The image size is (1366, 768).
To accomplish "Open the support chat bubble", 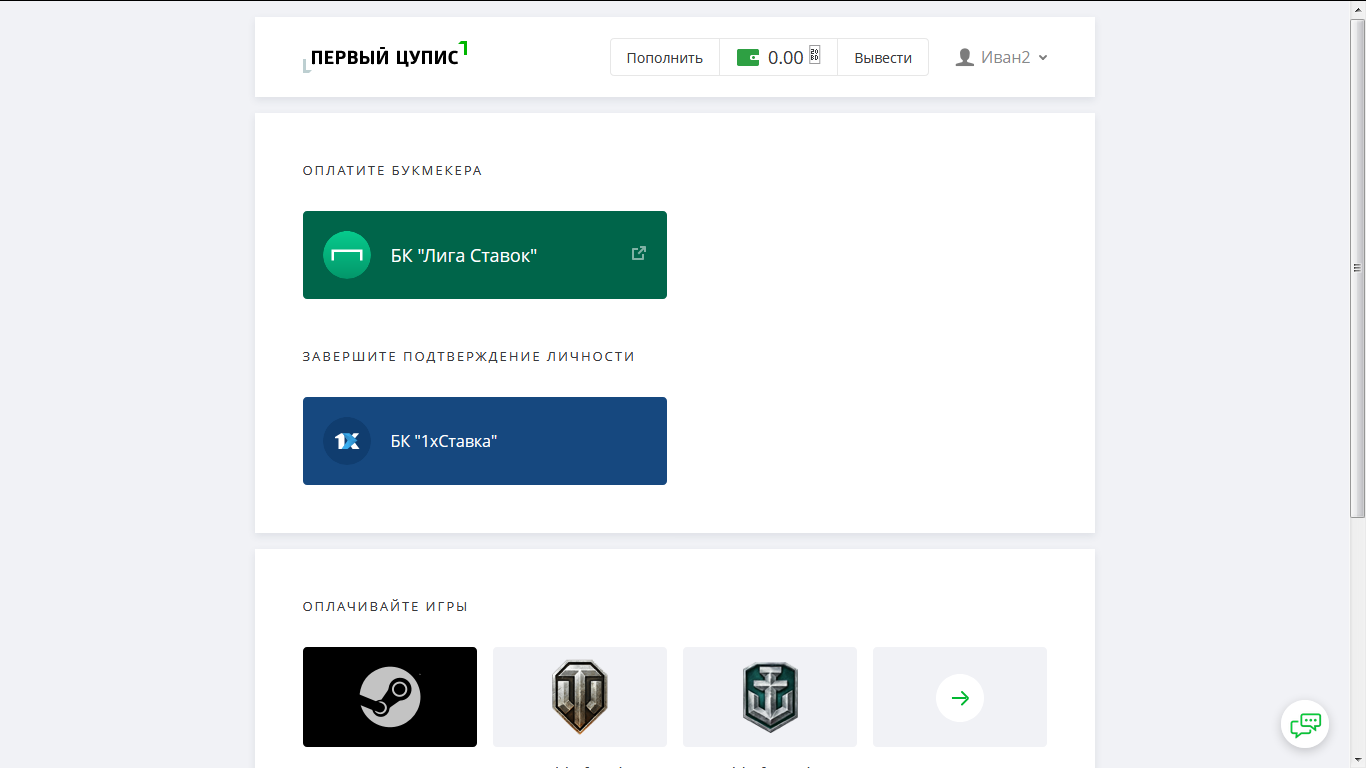I will click(x=1305, y=724).
